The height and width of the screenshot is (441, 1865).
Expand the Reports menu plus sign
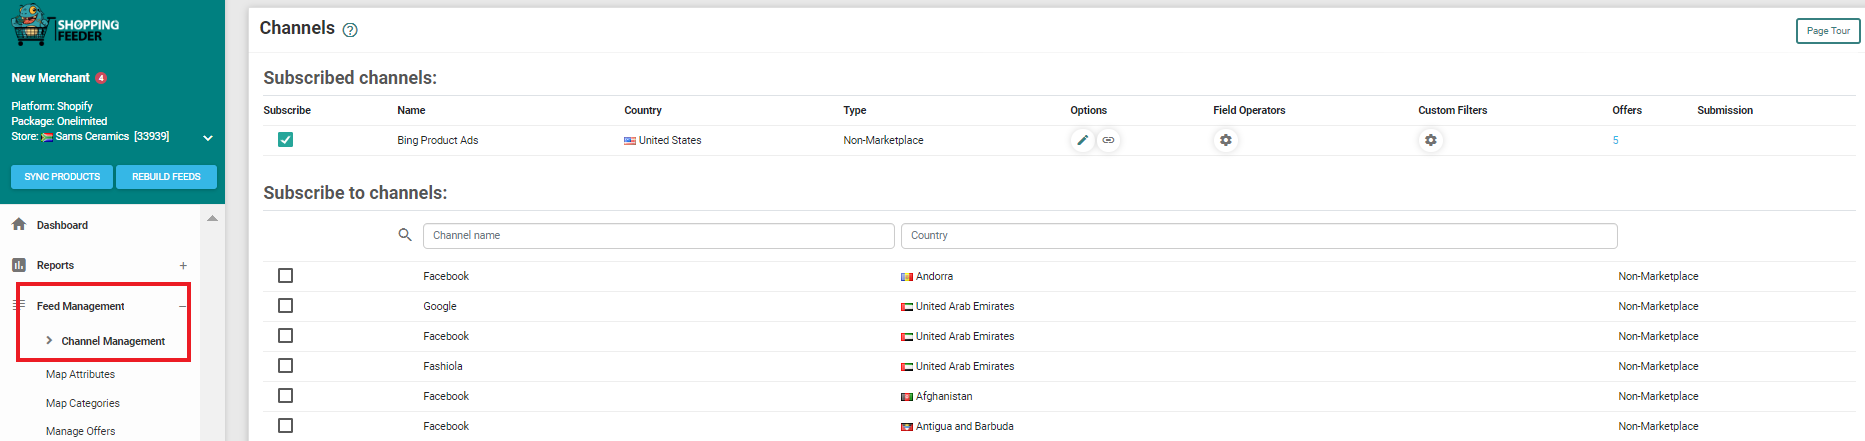tap(183, 266)
